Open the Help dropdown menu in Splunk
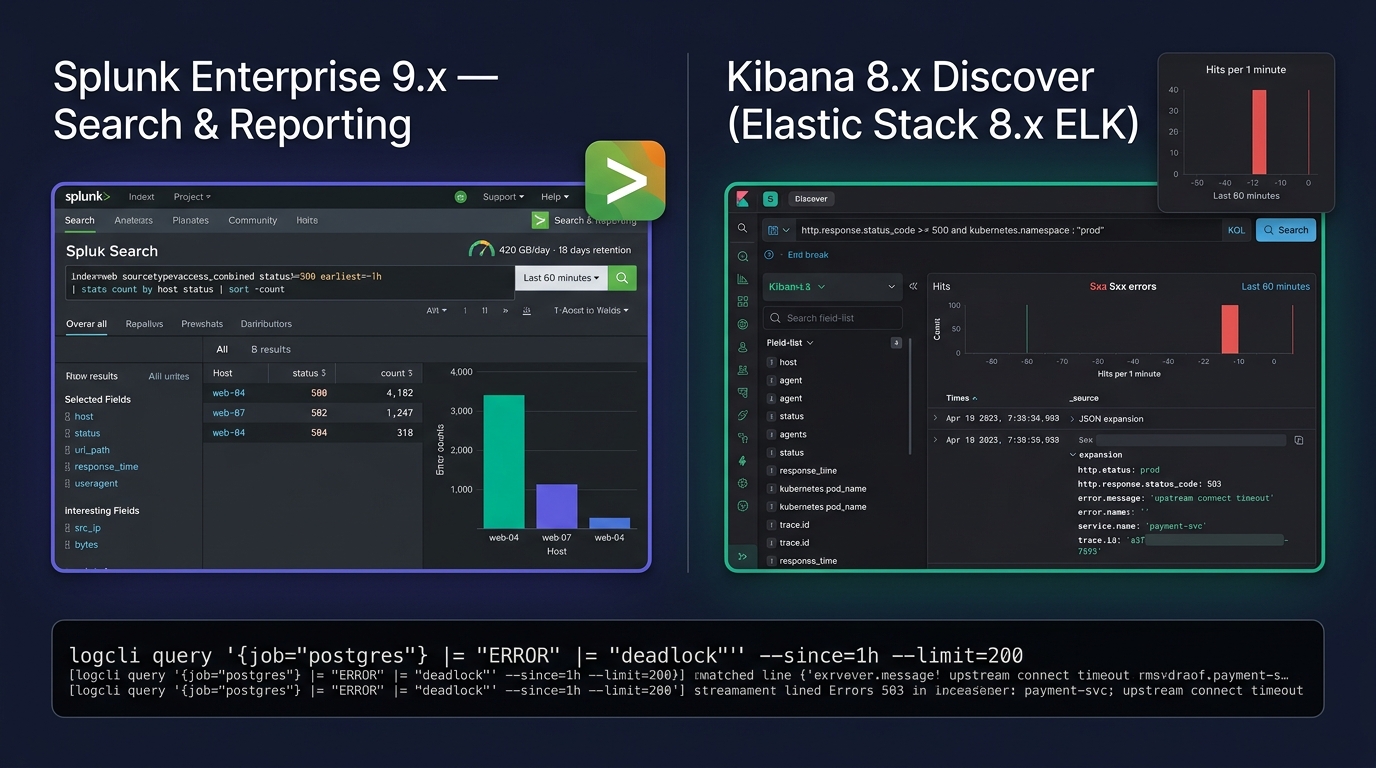Image resolution: width=1376 pixels, height=768 pixels. (555, 197)
